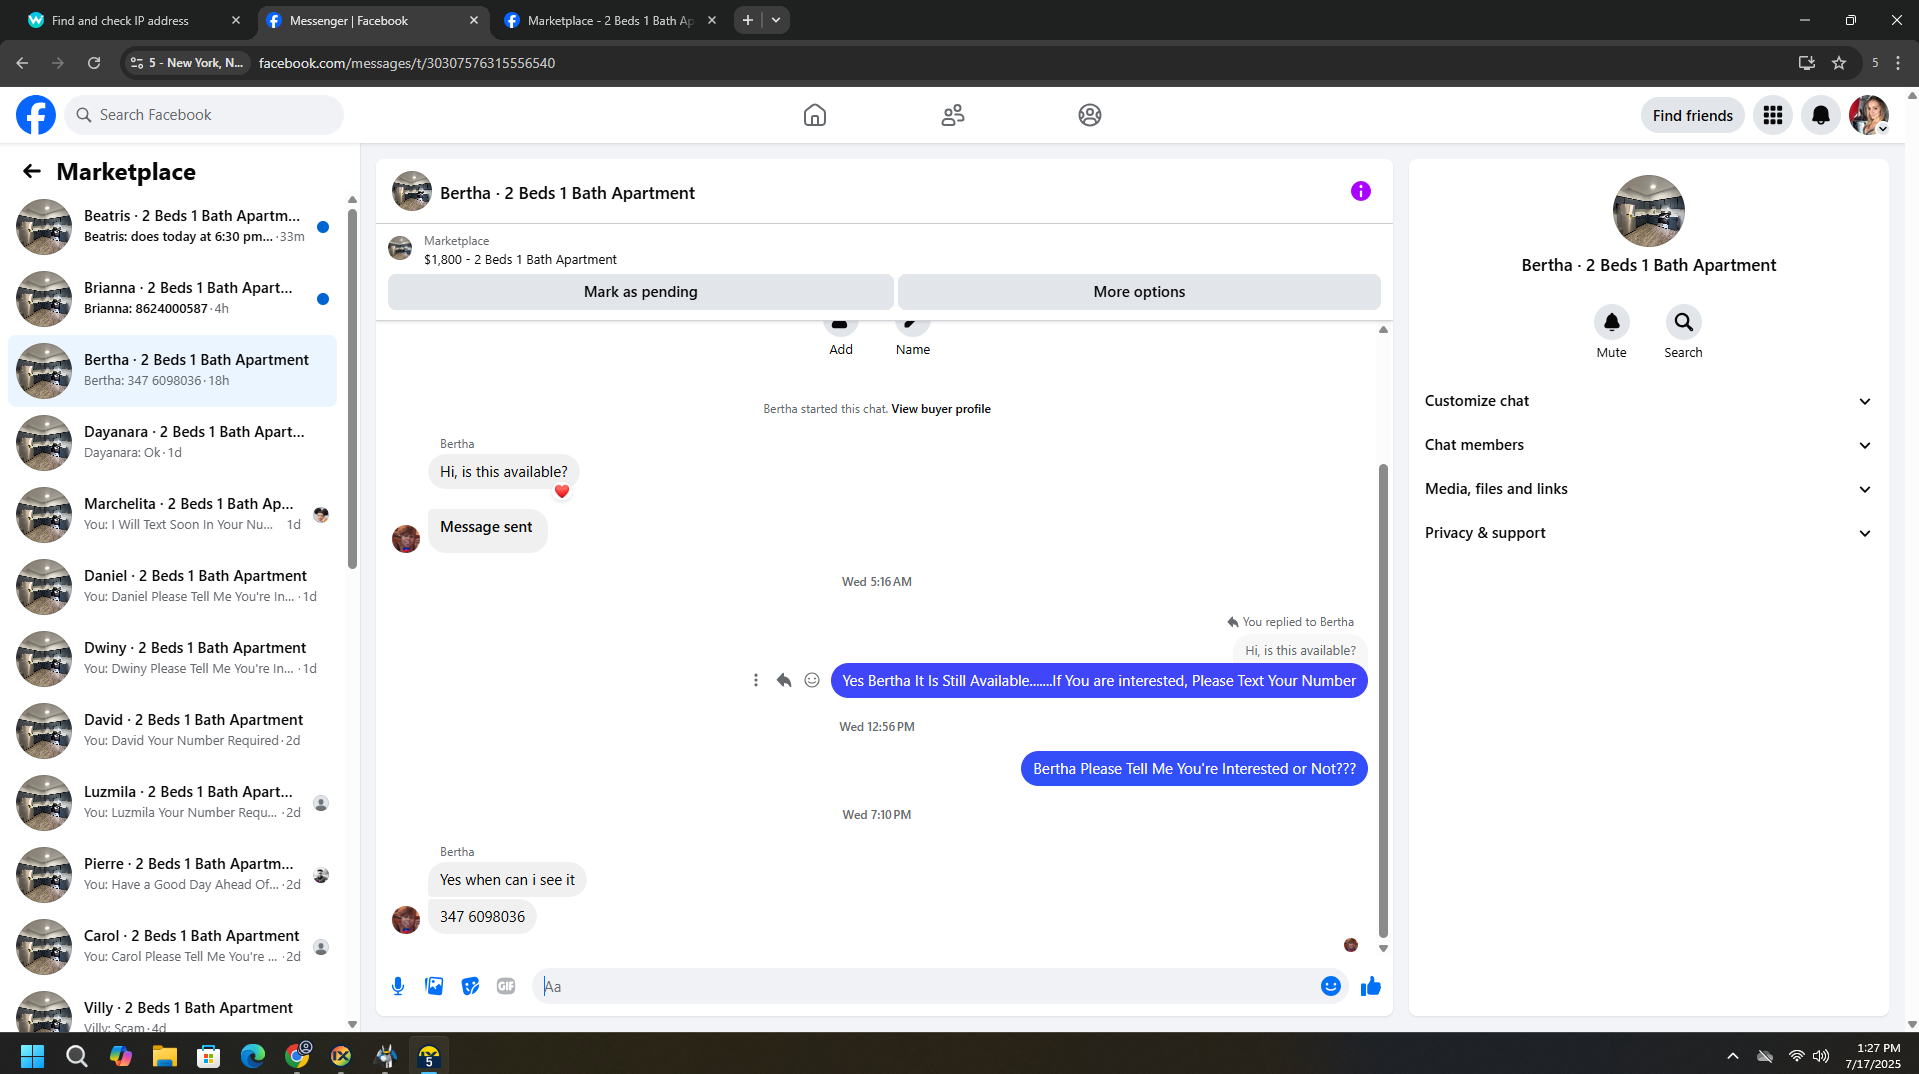Open a new browser tab

tap(748, 20)
